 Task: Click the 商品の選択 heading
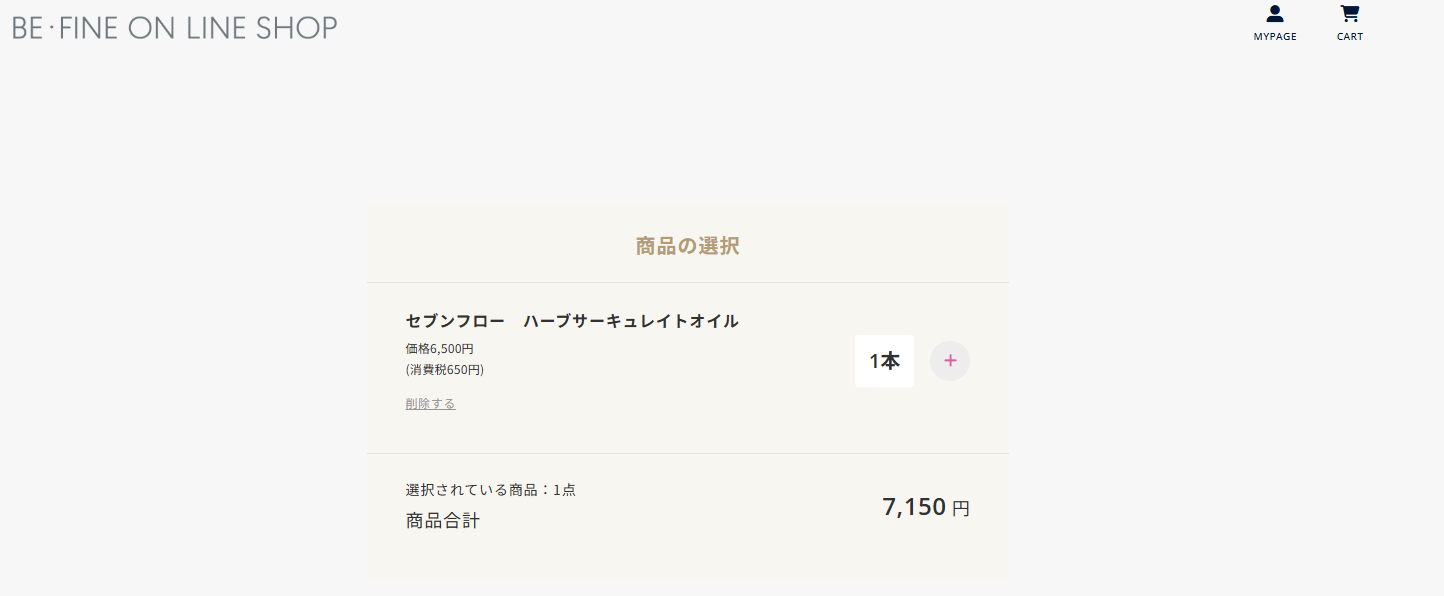pos(688,246)
